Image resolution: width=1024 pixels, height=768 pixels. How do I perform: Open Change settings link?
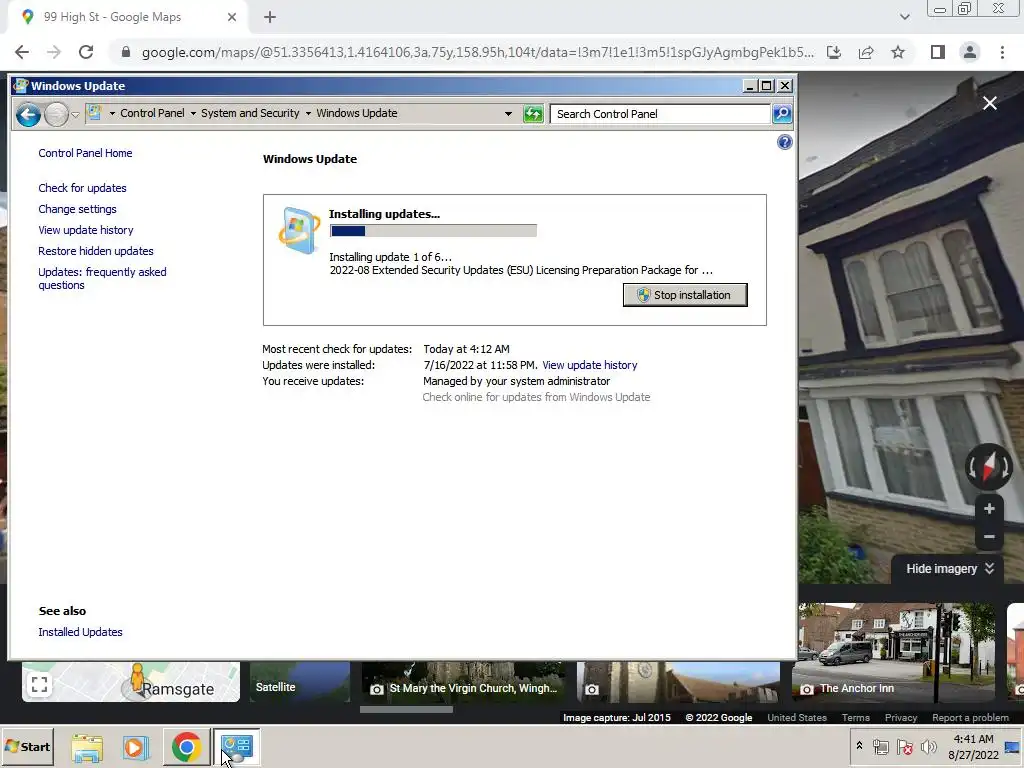point(77,209)
